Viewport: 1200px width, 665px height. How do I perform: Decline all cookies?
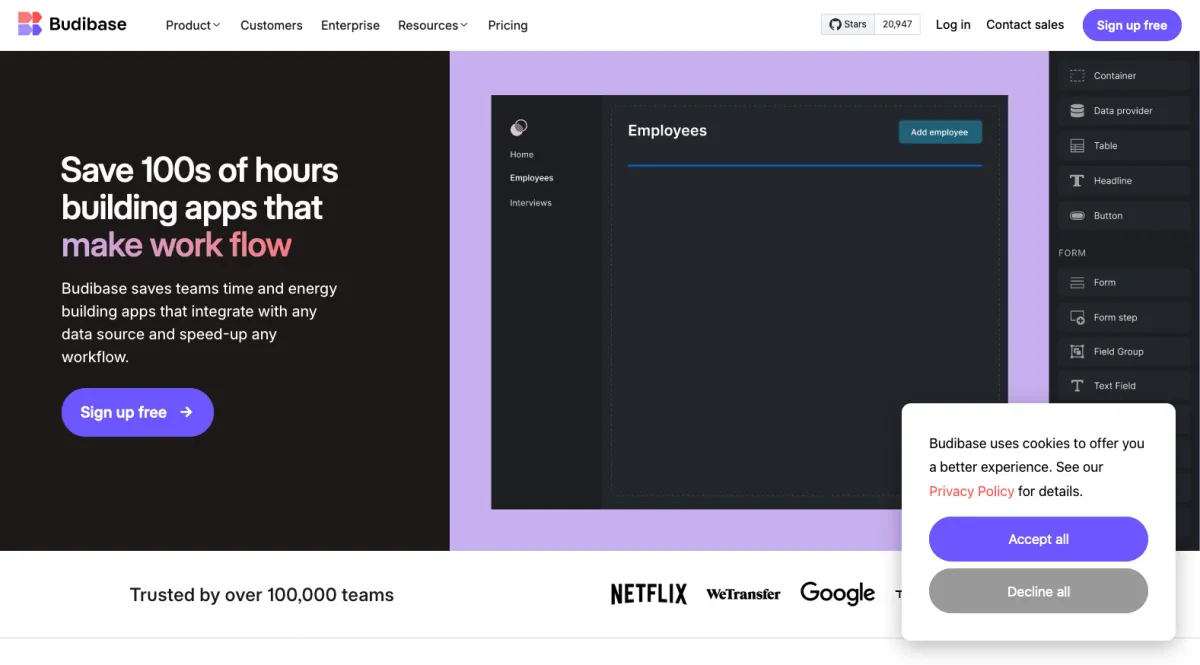[1038, 591]
